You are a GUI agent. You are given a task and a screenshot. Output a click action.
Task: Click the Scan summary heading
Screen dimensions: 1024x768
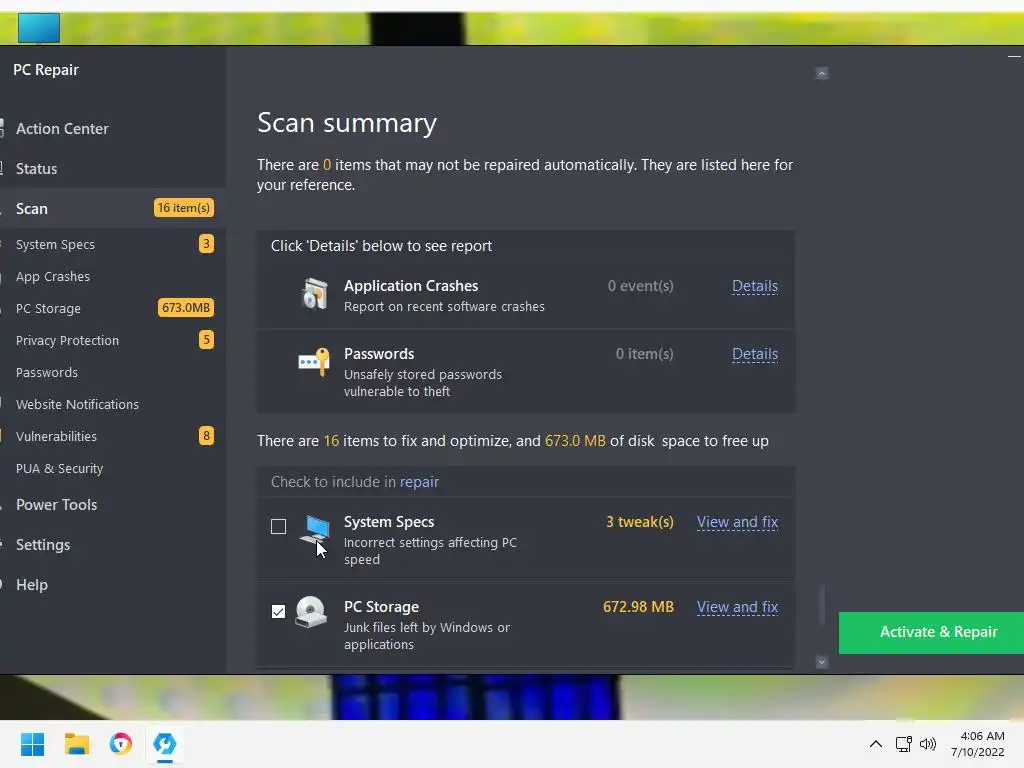(347, 123)
